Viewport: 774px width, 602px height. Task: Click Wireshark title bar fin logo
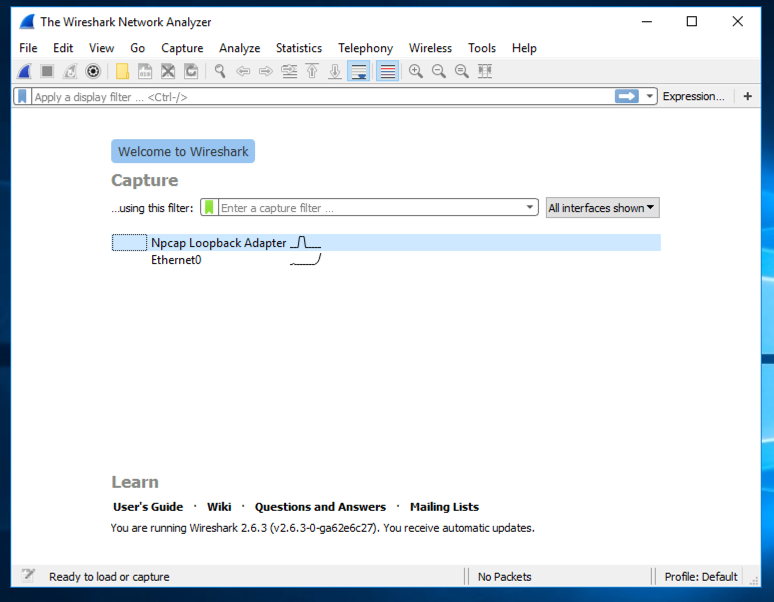tap(27, 22)
